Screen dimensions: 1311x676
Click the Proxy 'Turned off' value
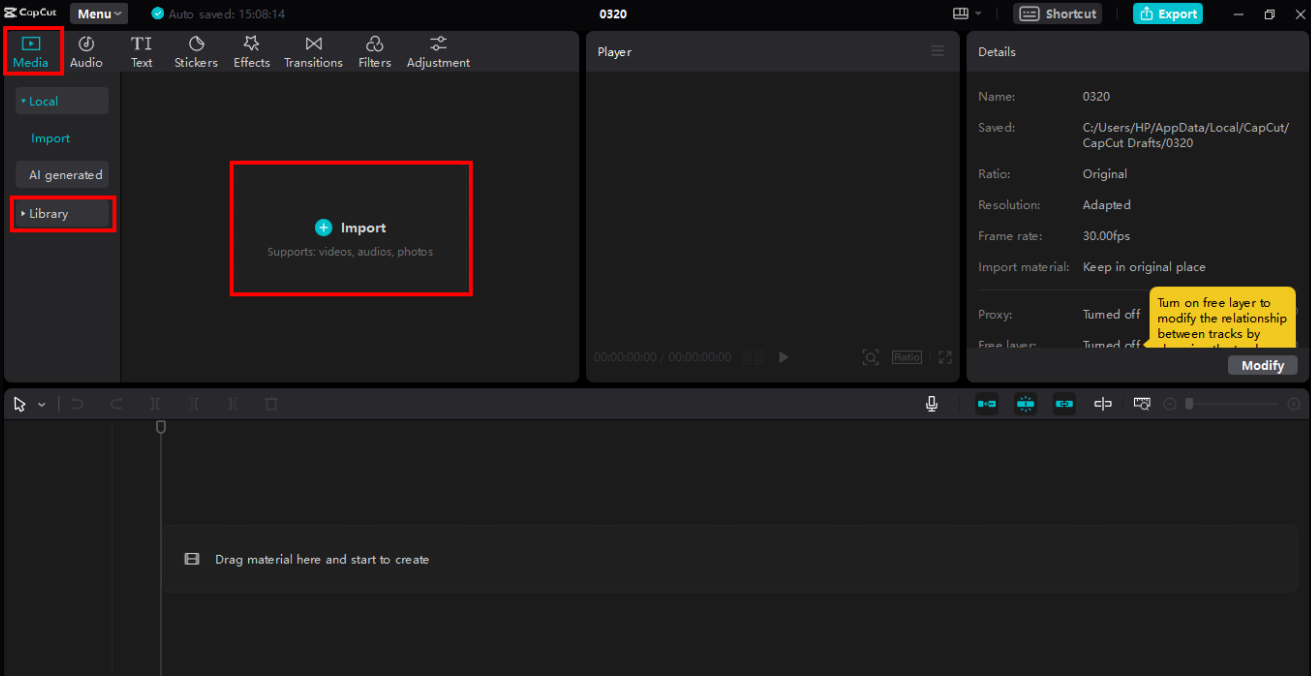[1111, 314]
